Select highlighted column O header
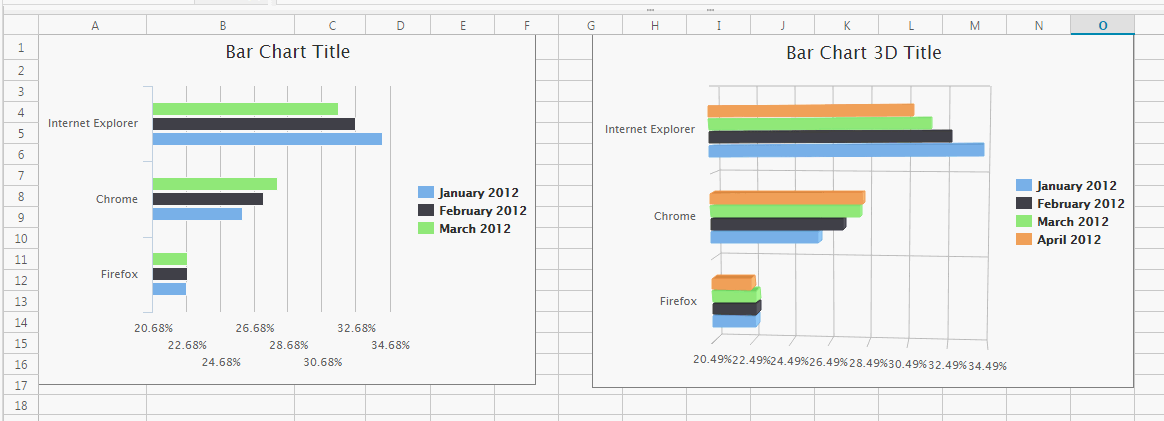1164x421 pixels. click(x=1102, y=25)
